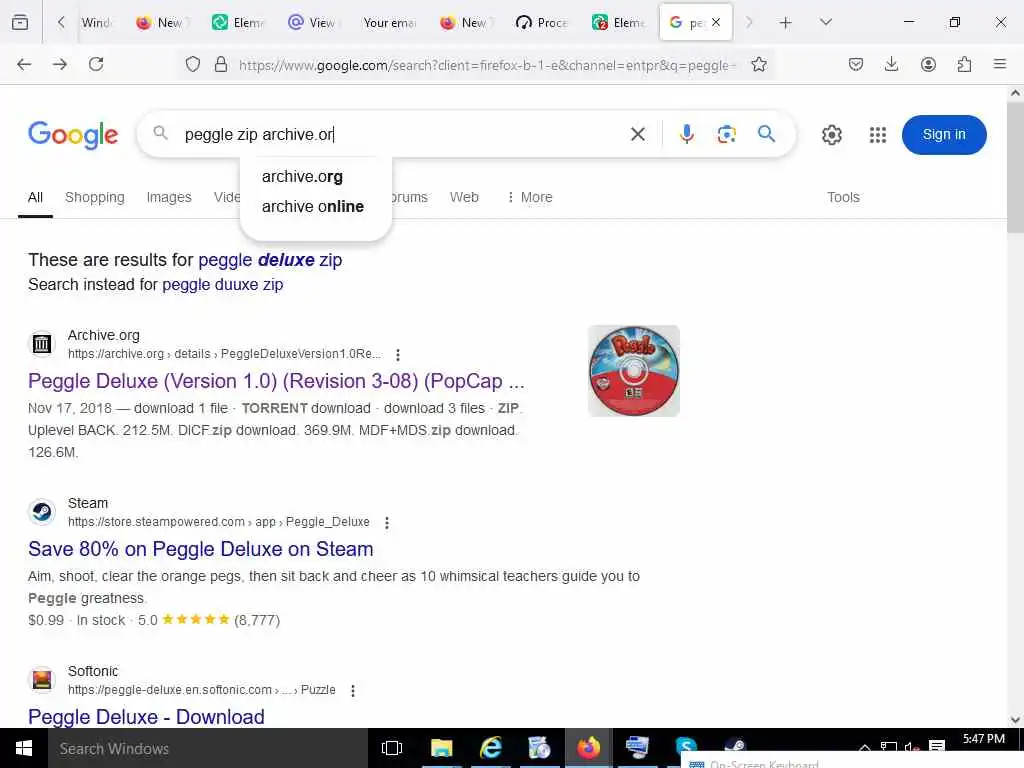The image size is (1024, 768).
Task: Follow the peggle deluxe zip link
Action: [x=270, y=260]
